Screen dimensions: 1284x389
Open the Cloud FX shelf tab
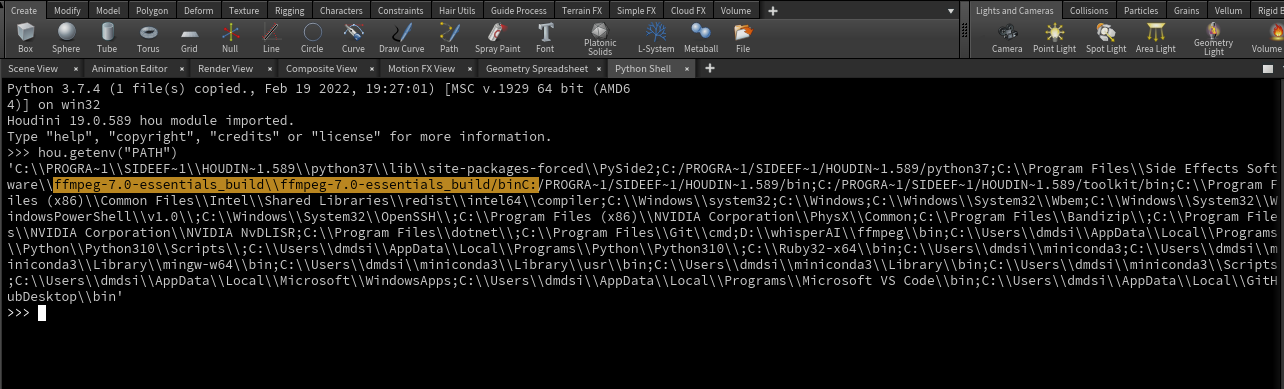pos(688,10)
